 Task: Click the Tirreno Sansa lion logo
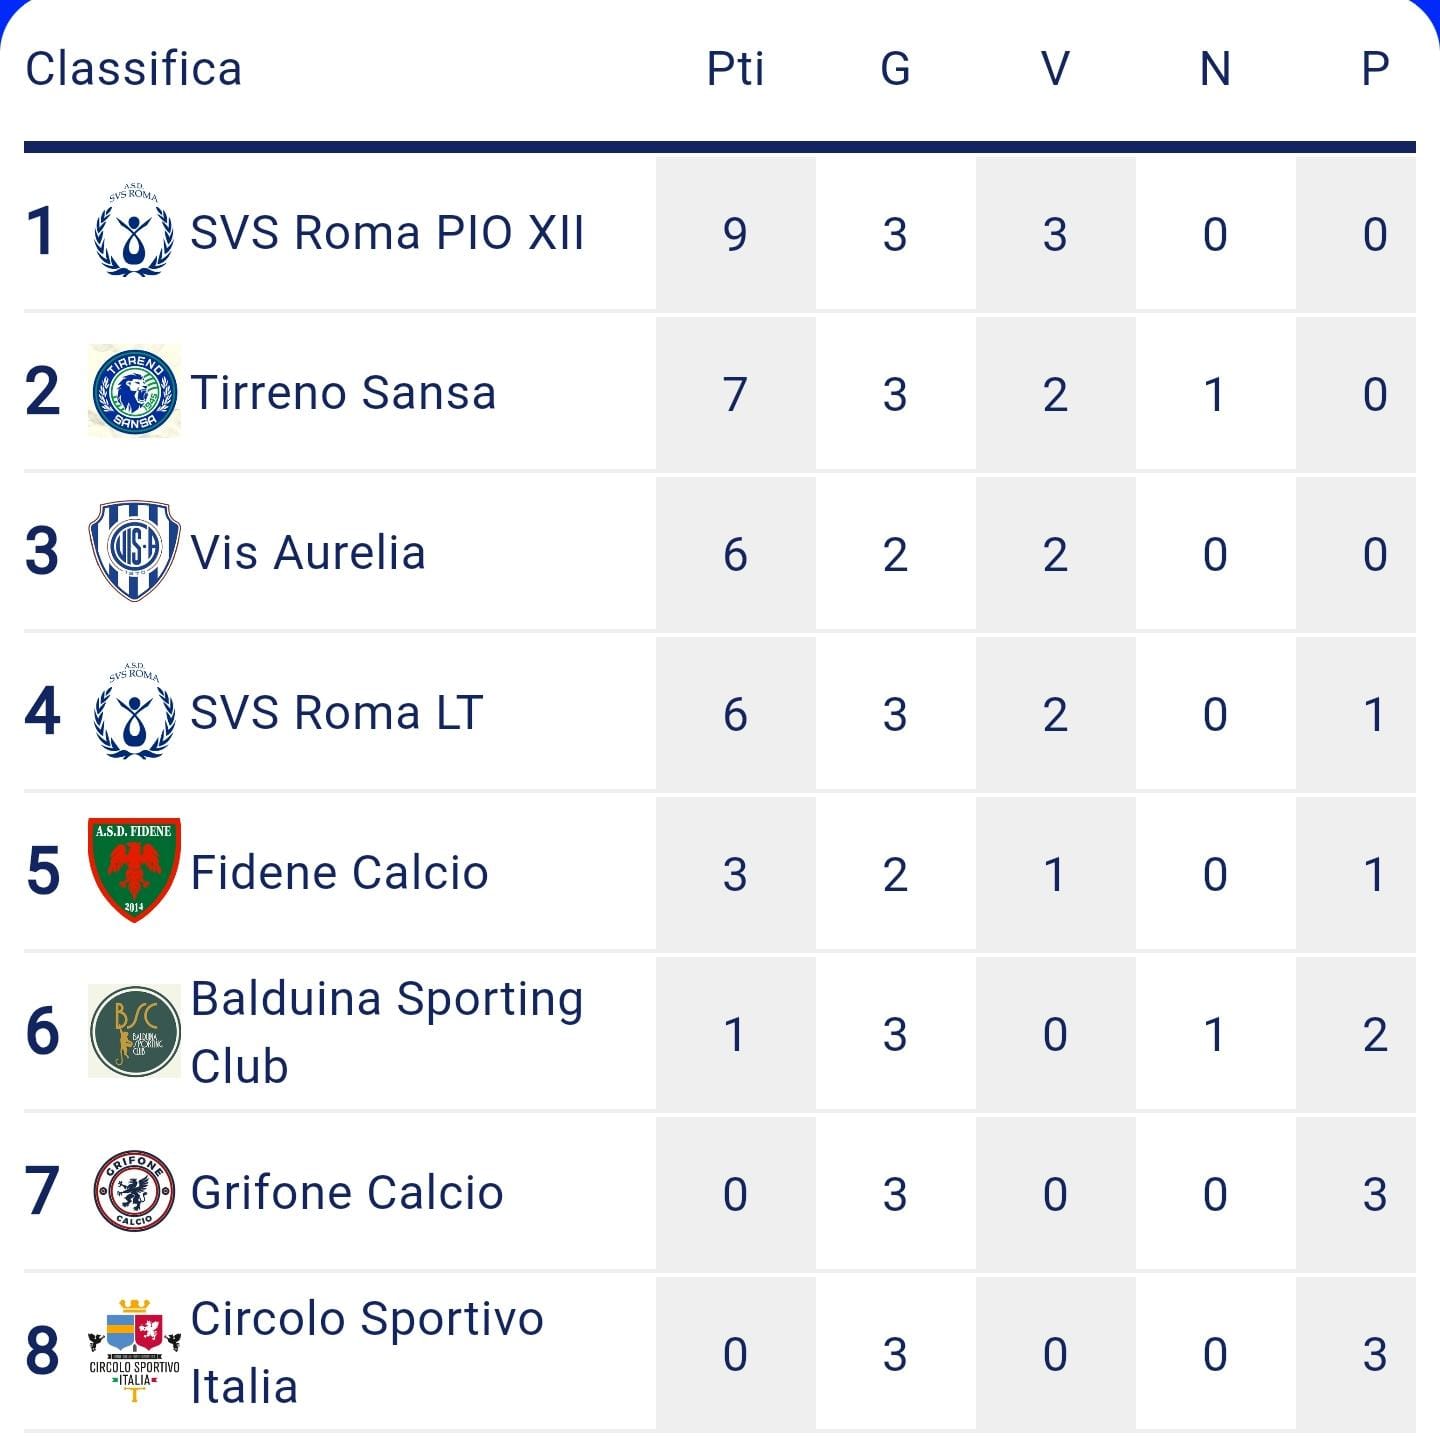pyautogui.click(x=135, y=391)
